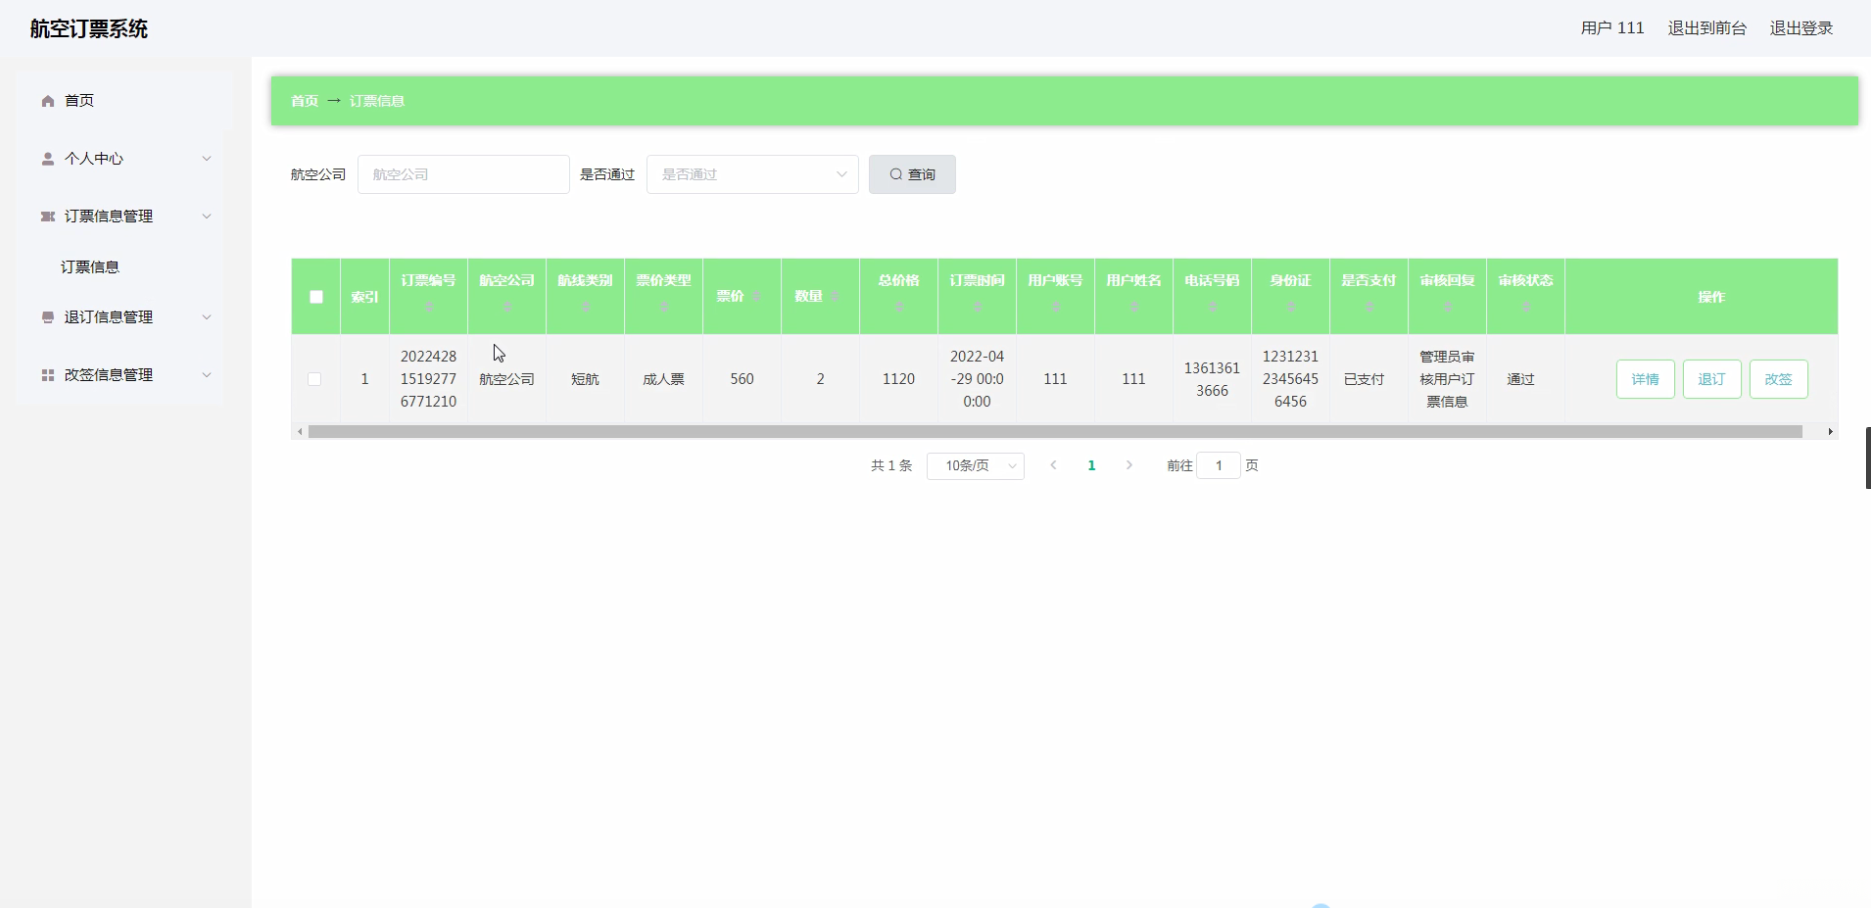Click the 共 1 条 total count
Image resolution: width=1871 pixels, height=908 pixels.
point(891,466)
